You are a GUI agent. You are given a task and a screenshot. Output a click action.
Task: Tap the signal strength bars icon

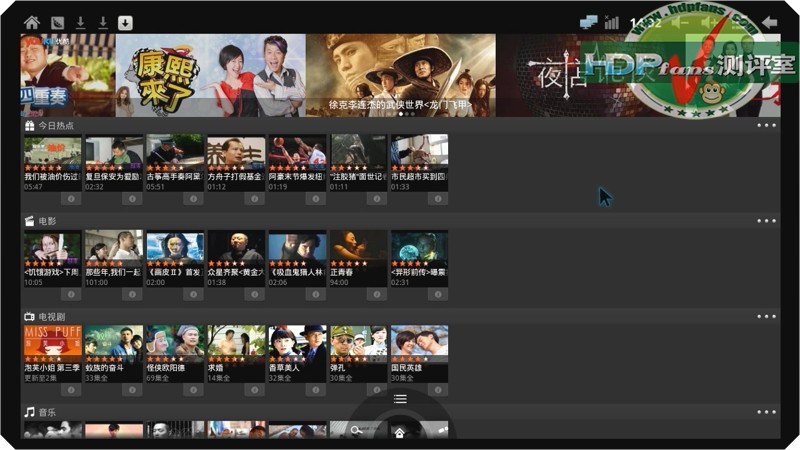tap(611, 22)
